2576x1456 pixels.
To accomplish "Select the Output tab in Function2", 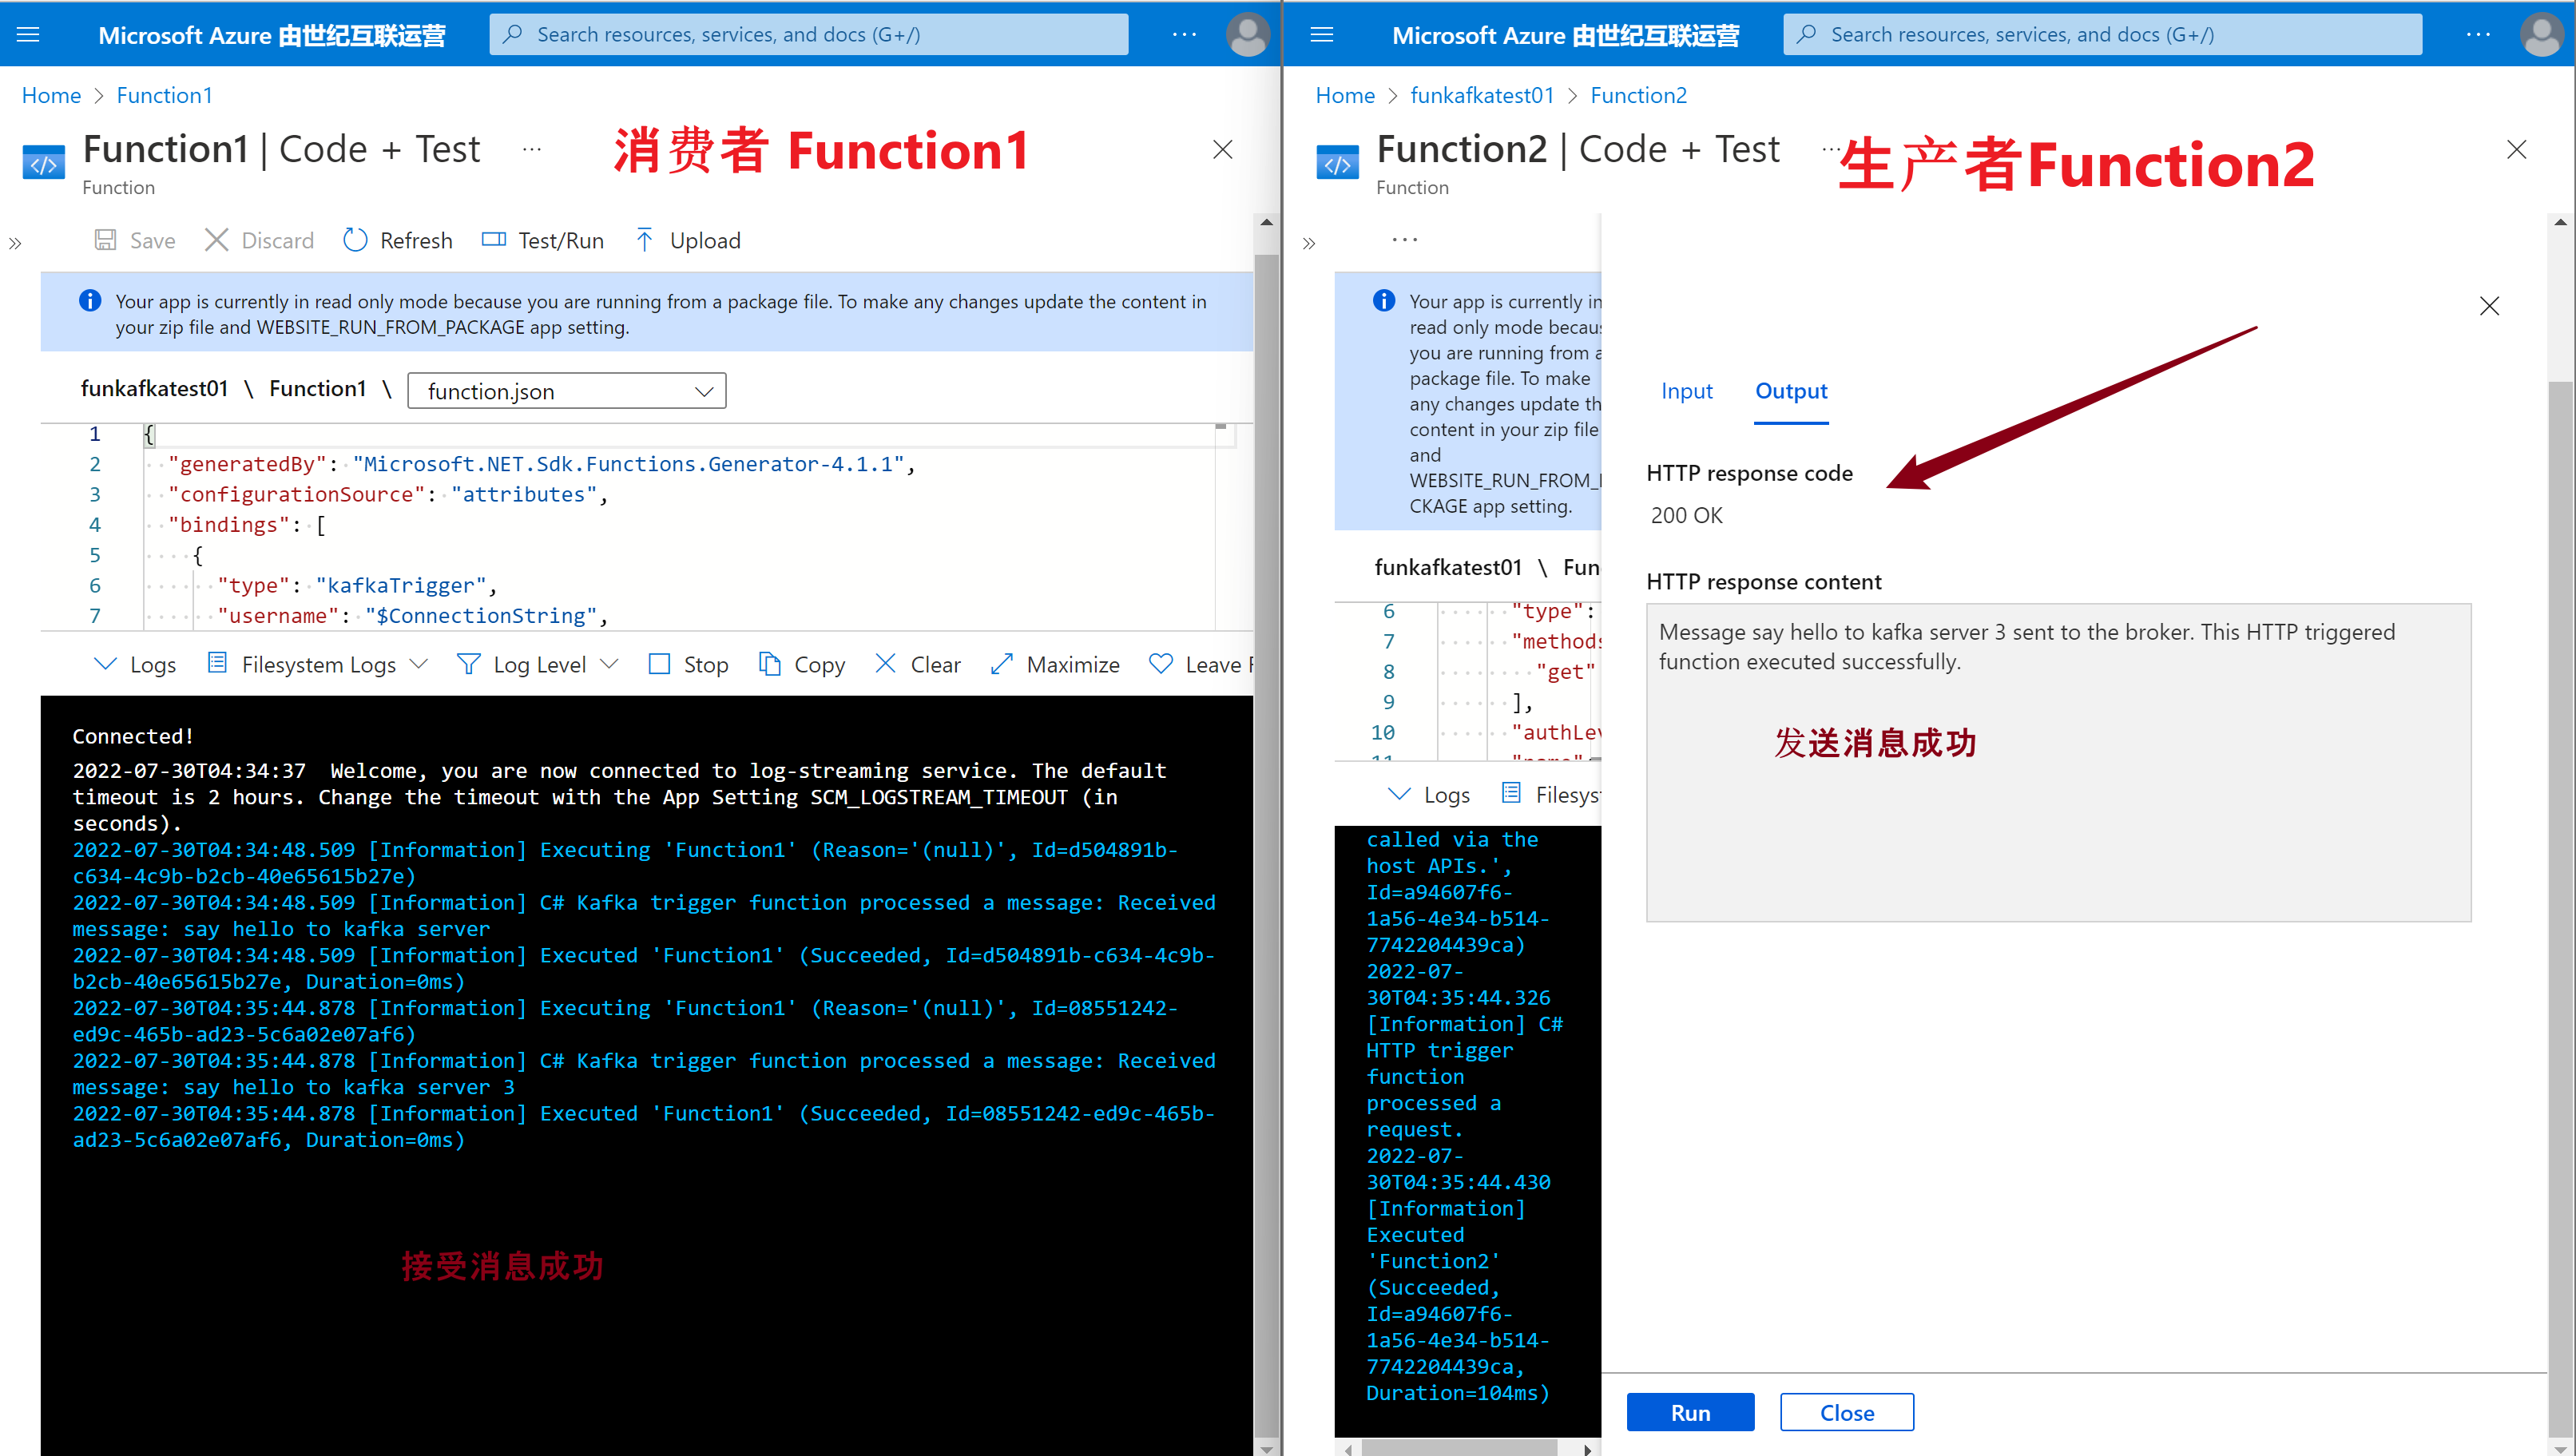I will [x=1791, y=389].
